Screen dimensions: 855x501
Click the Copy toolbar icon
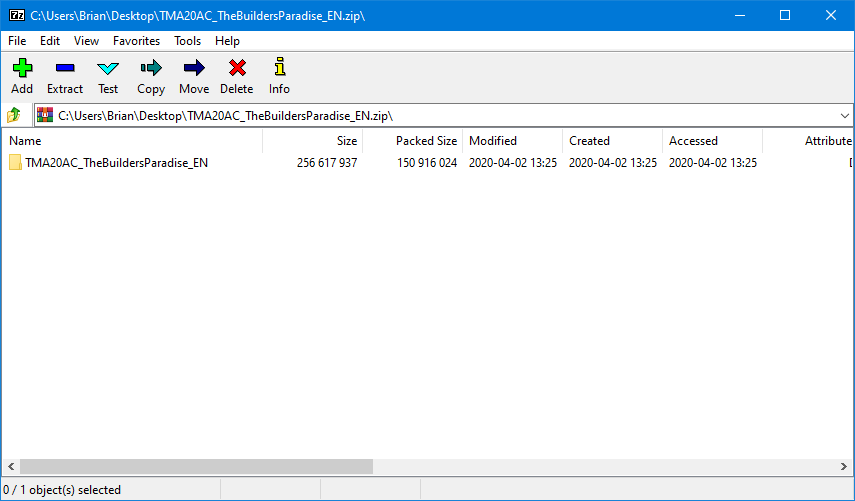(151, 68)
